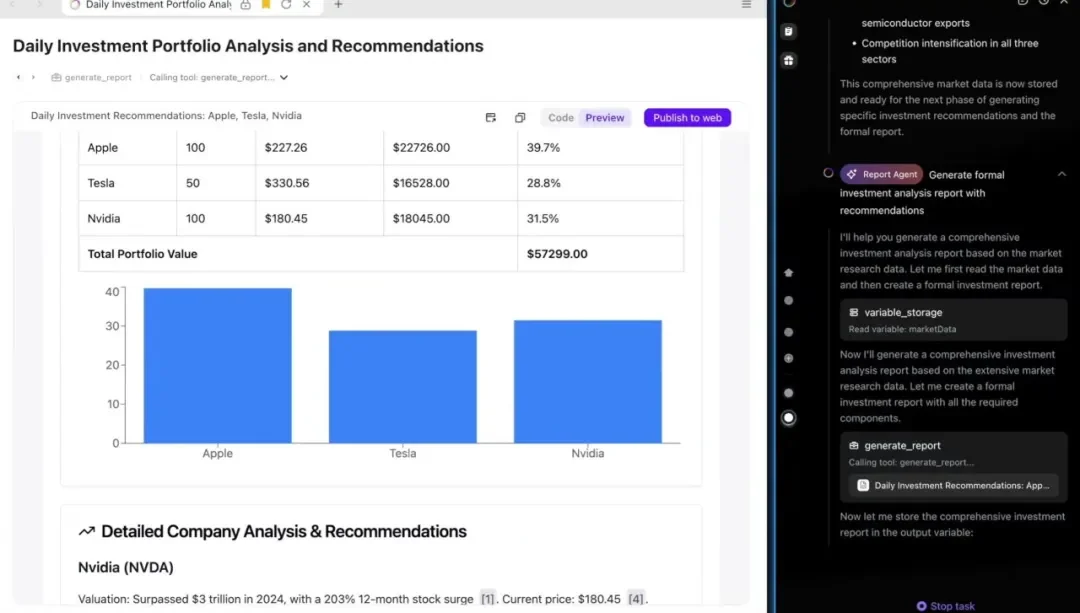Click the 'Total Portfolio Value' row label
Viewport: 1080px width, 613px height.
point(142,254)
